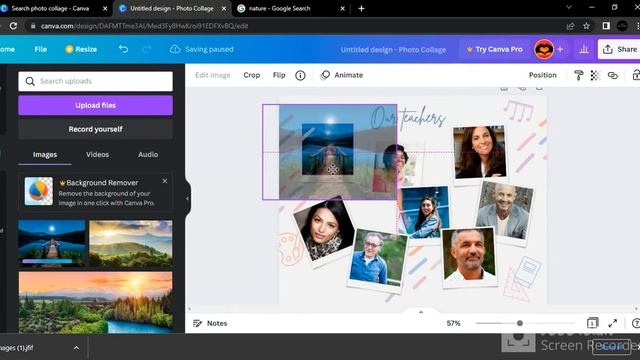The height and width of the screenshot is (360, 640).
Task: Open the Position panel
Action: (542, 75)
